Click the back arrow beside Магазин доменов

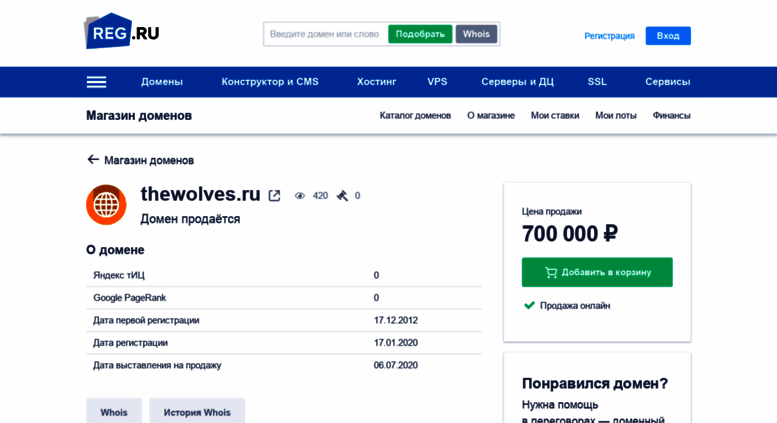[93, 159]
